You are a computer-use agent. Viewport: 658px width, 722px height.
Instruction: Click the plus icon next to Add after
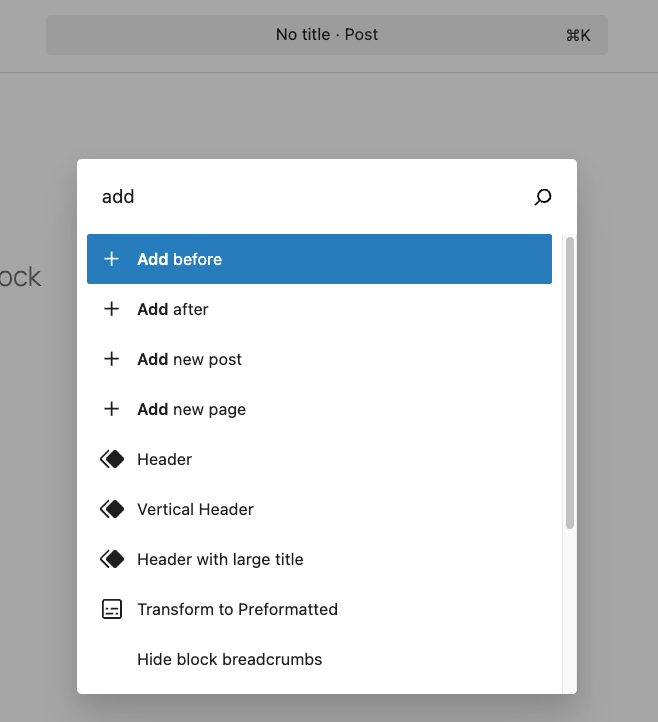click(112, 309)
